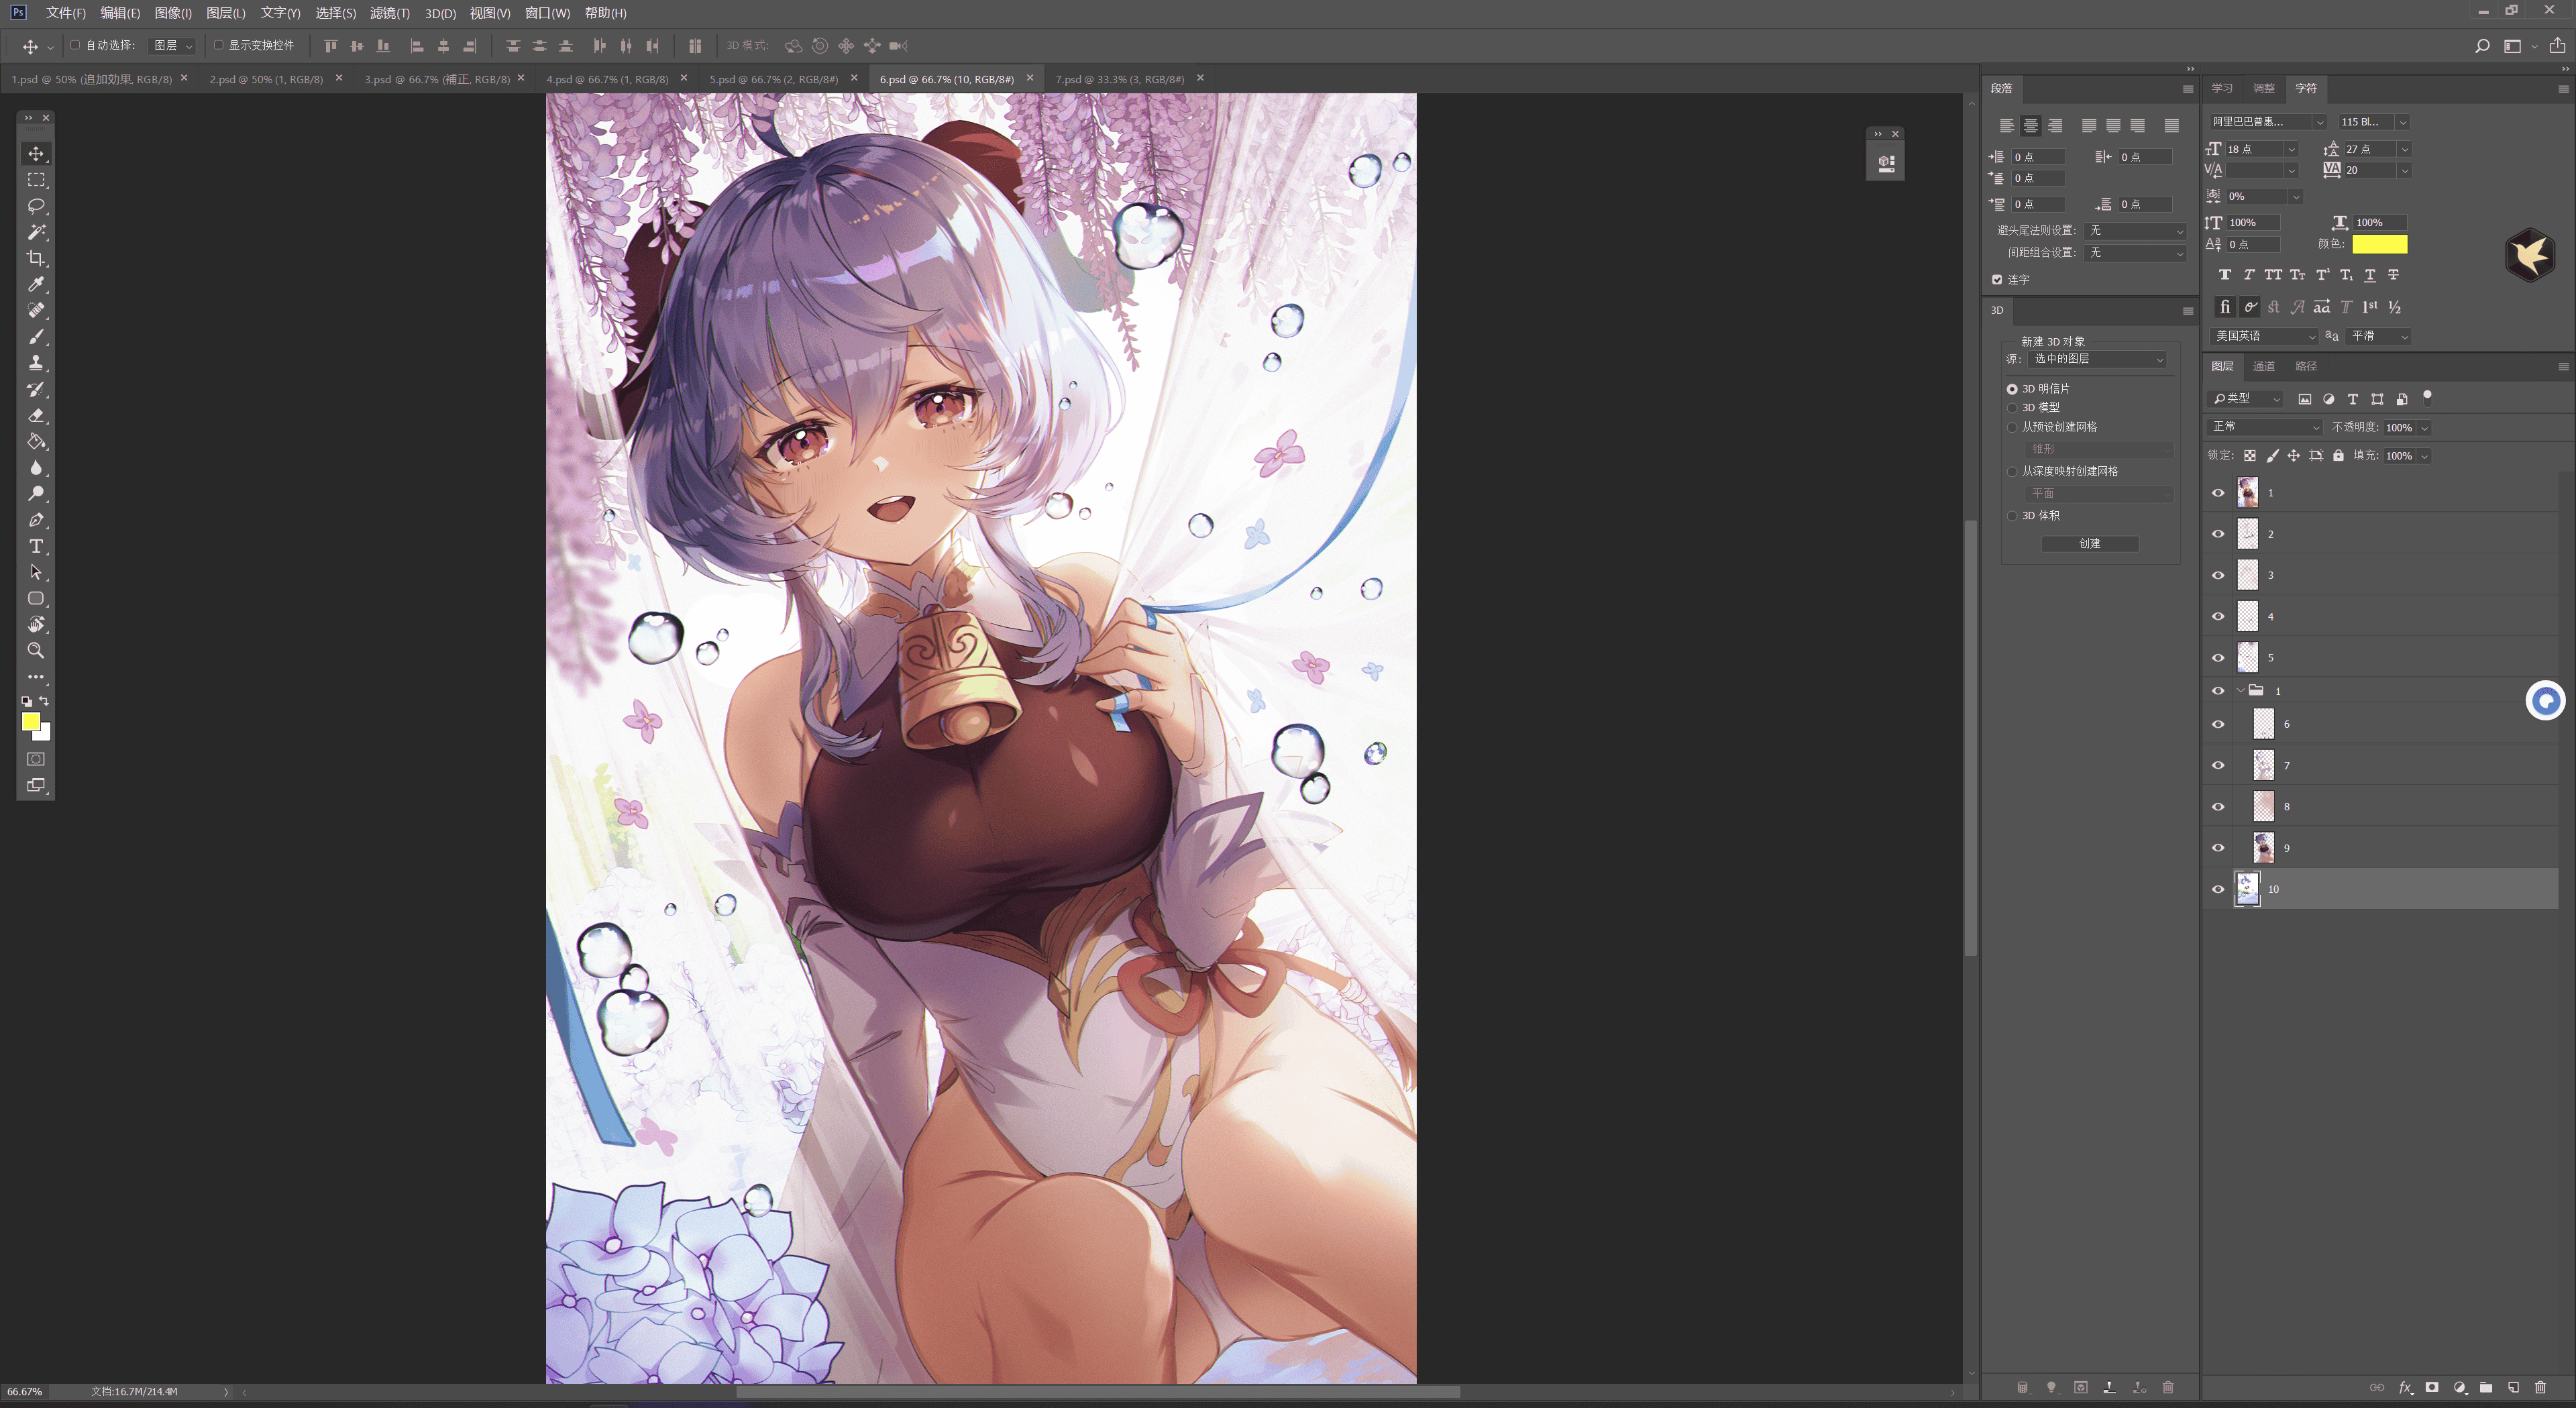The image size is (2576, 1408).
Task: Switch to the 路径 panel tab
Action: pyautogui.click(x=2306, y=366)
